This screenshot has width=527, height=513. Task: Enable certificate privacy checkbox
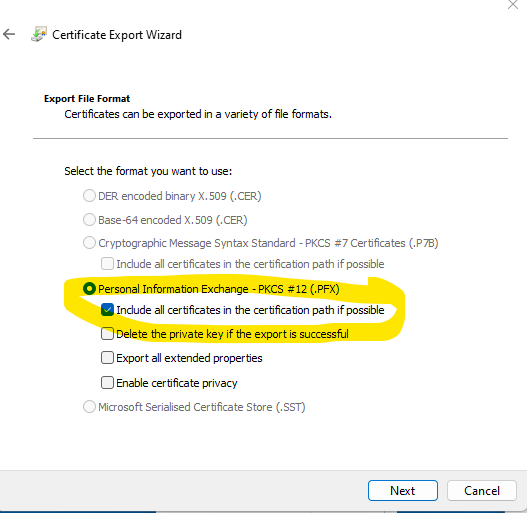pyautogui.click(x=107, y=383)
